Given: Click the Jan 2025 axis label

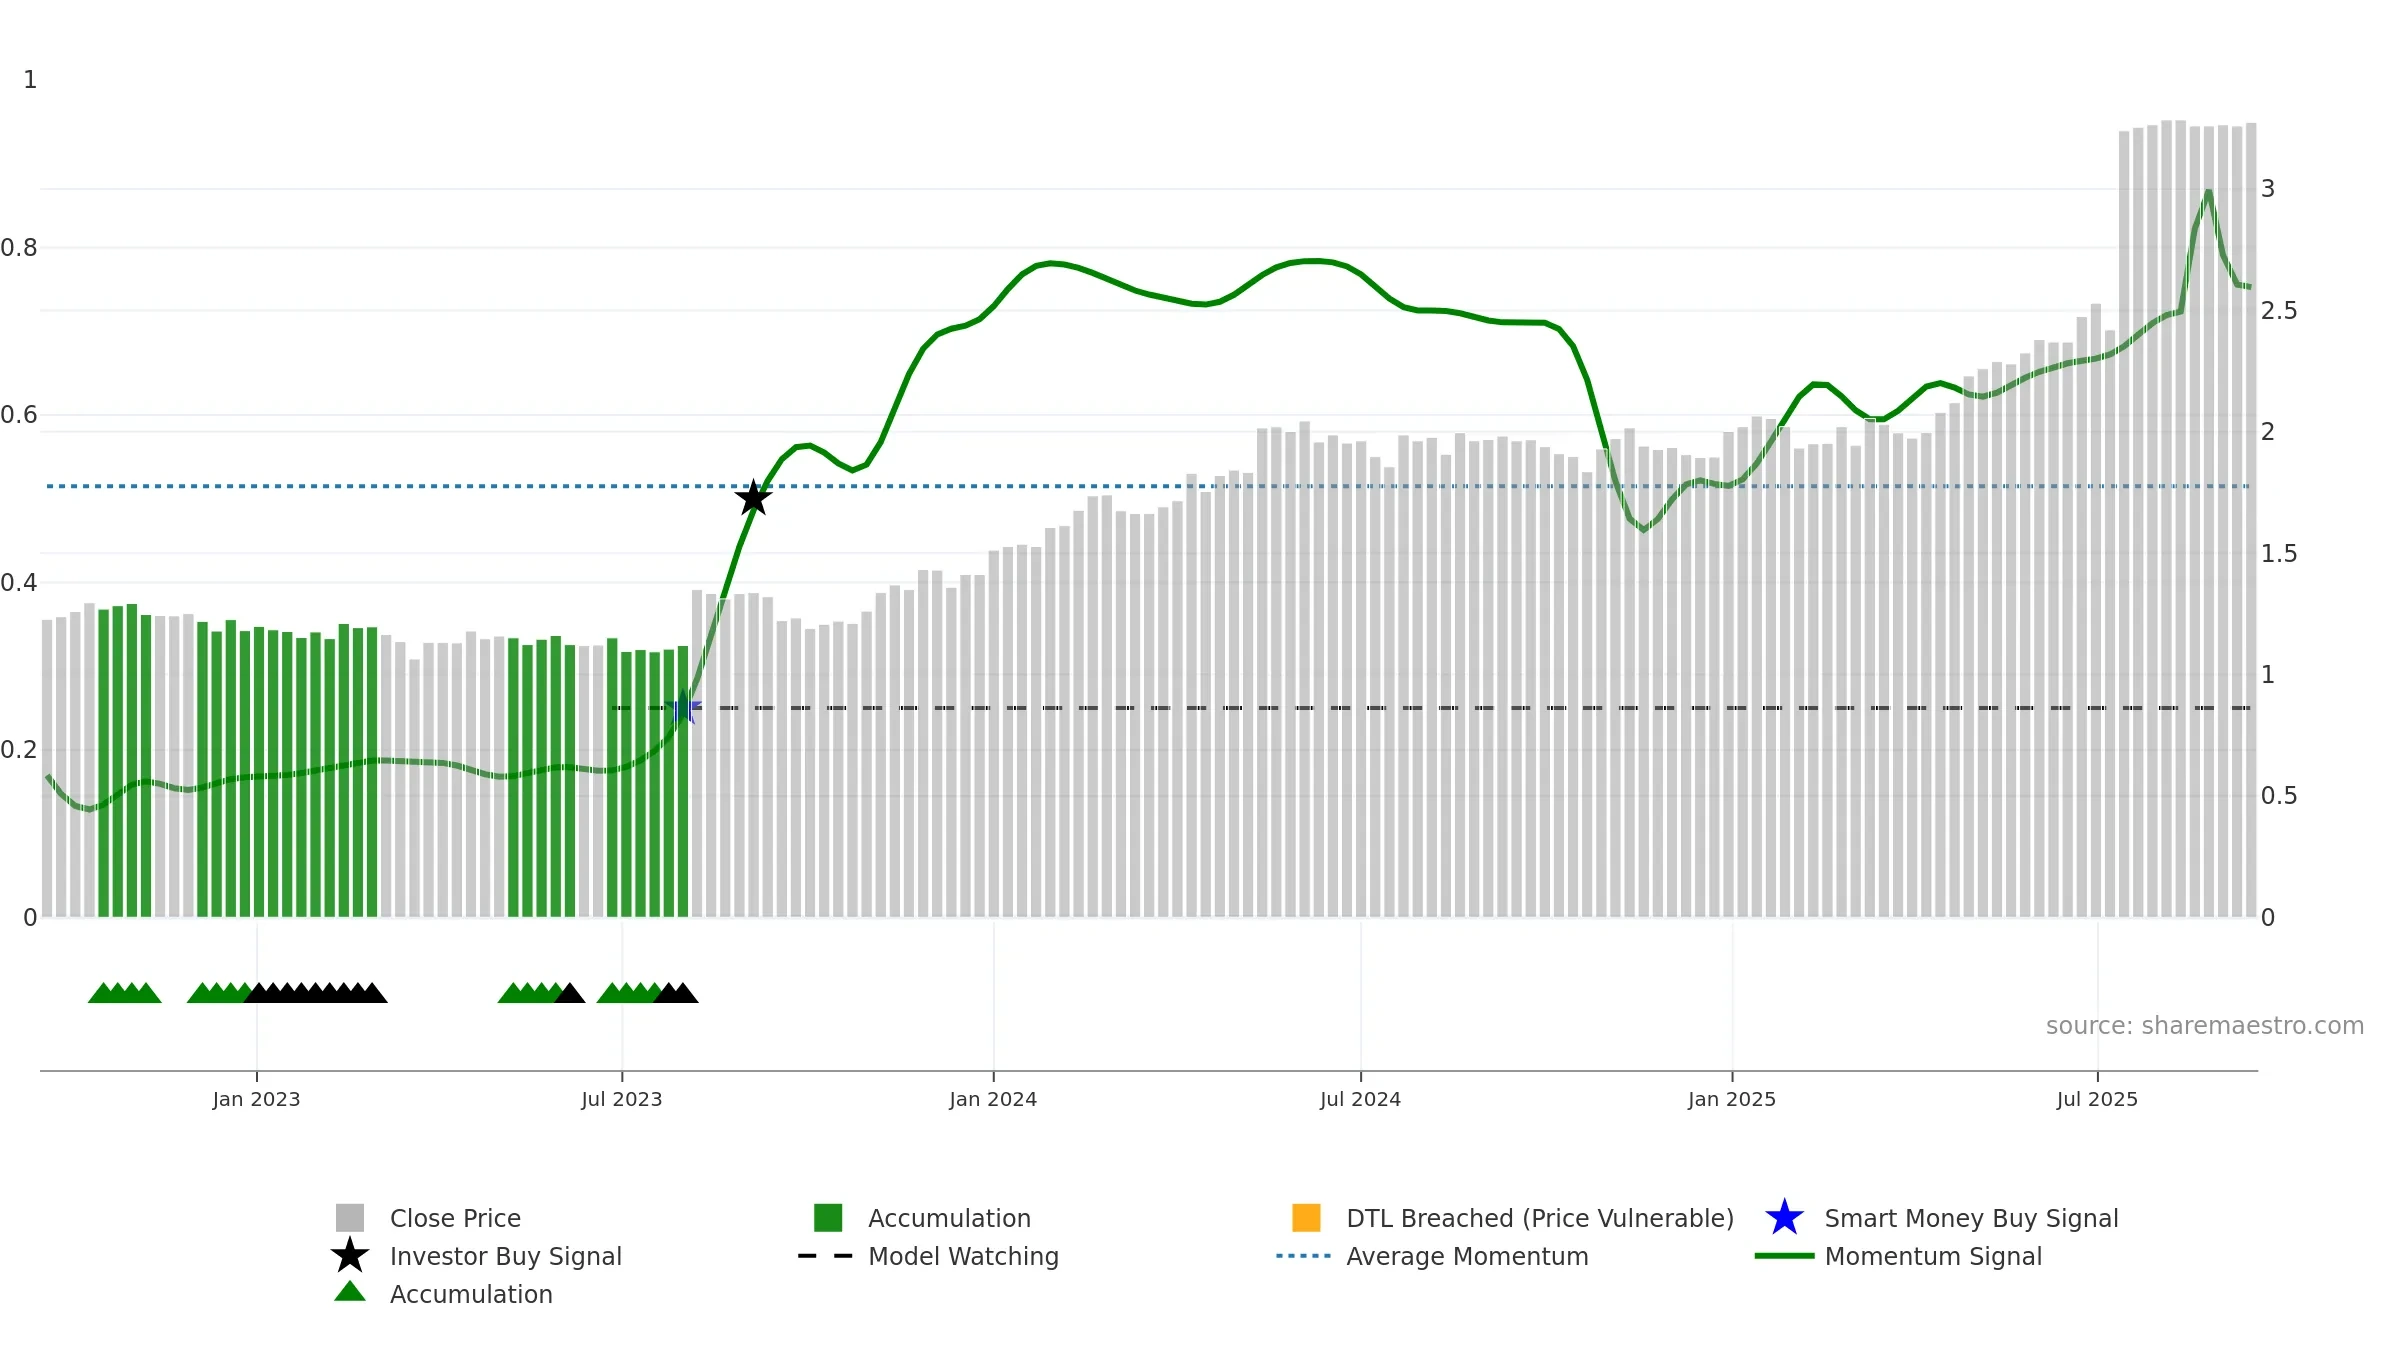Looking at the screenshot, I should click(x=1732, y=1100).
